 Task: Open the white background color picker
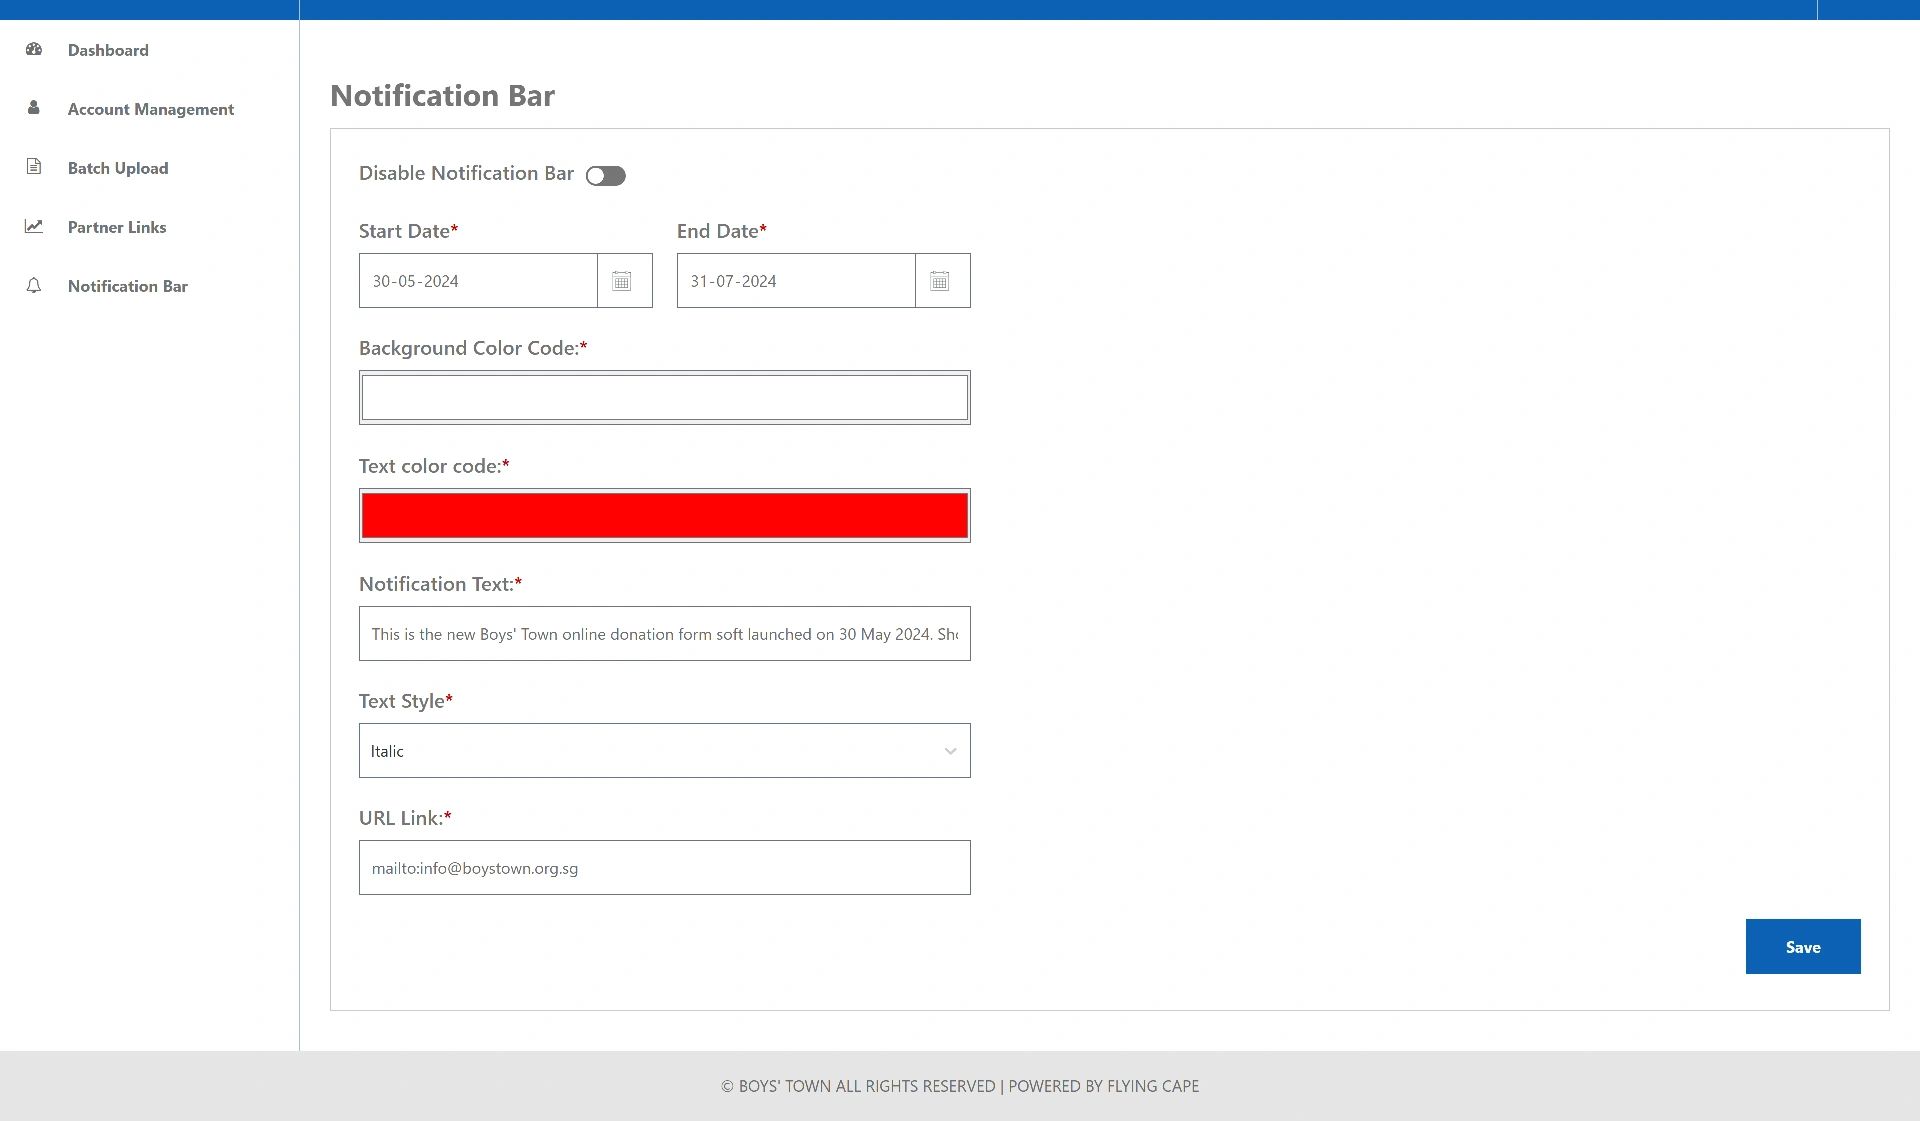click(664, 398)
